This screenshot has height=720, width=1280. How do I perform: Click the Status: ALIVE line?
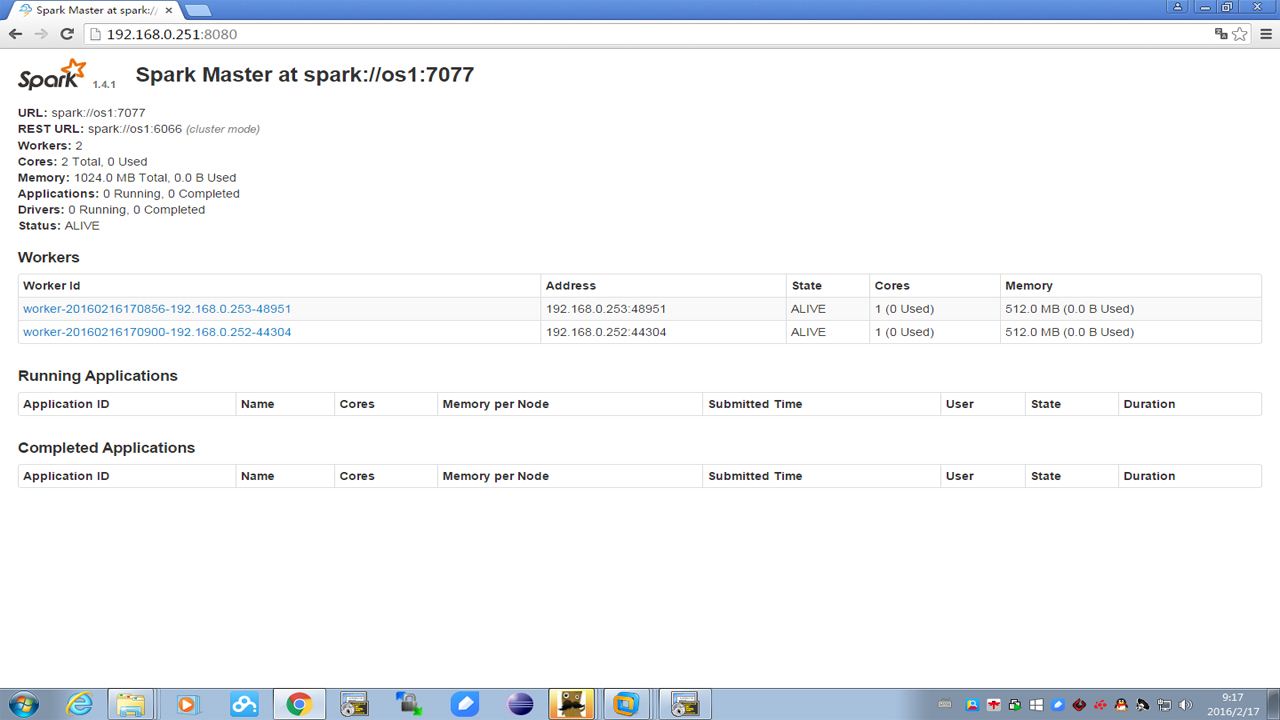pos(59,226)
